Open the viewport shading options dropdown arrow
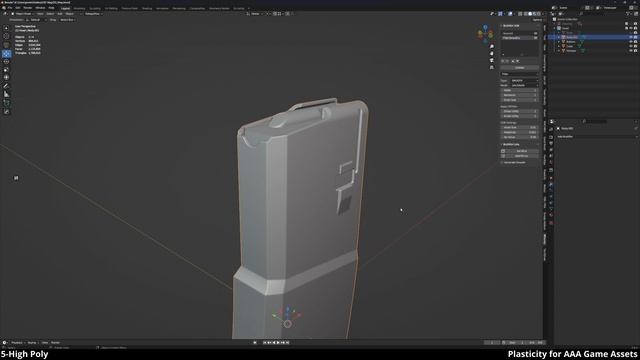 (x=542, y=14)
